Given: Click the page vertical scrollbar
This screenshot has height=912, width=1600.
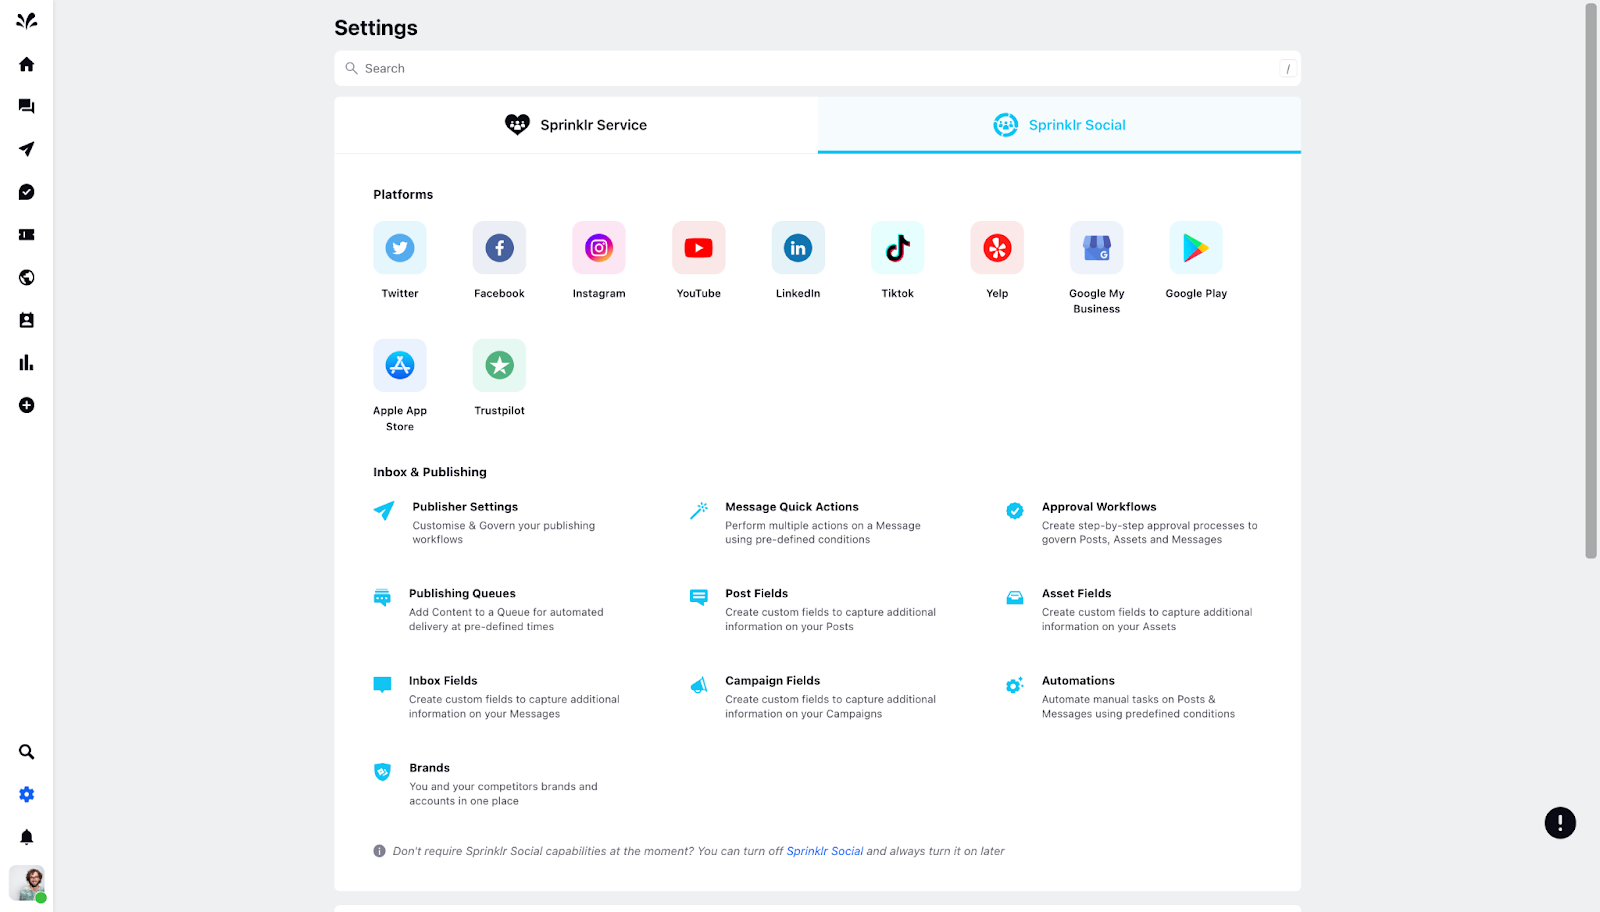Looking at the screenshot, I should [x=1591, y=281].
